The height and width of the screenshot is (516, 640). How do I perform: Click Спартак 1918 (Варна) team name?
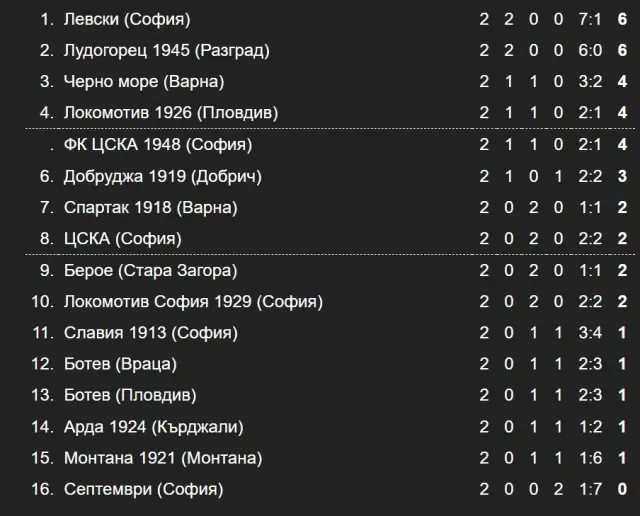click(x=151, y=207)
